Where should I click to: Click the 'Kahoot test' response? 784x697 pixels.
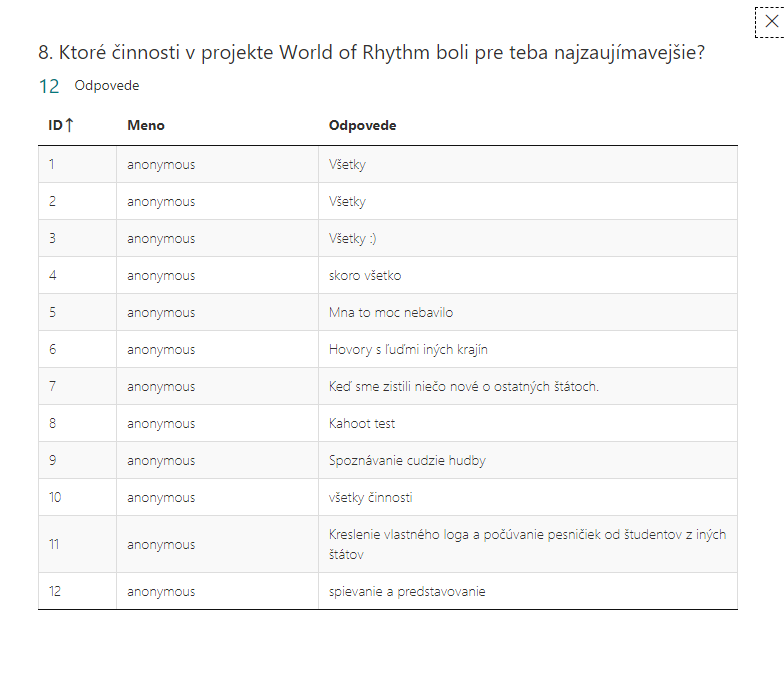click(x=362, y=424)
